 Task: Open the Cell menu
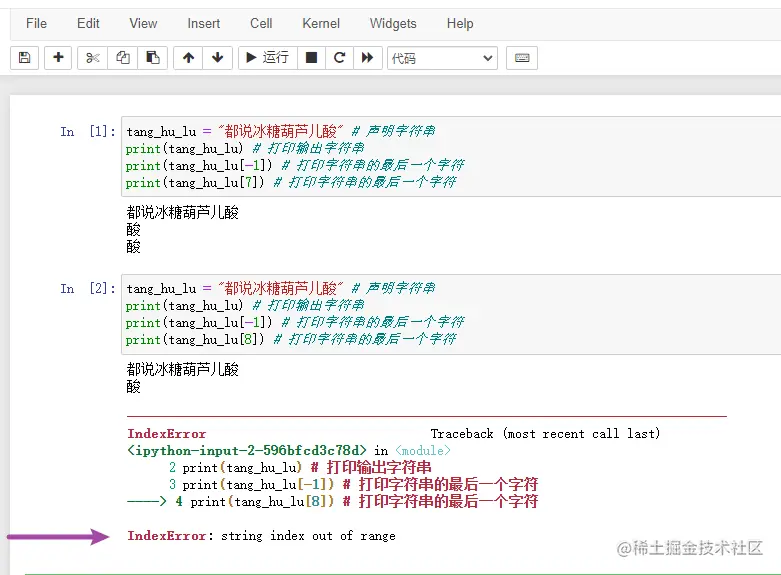coord(261,23)
